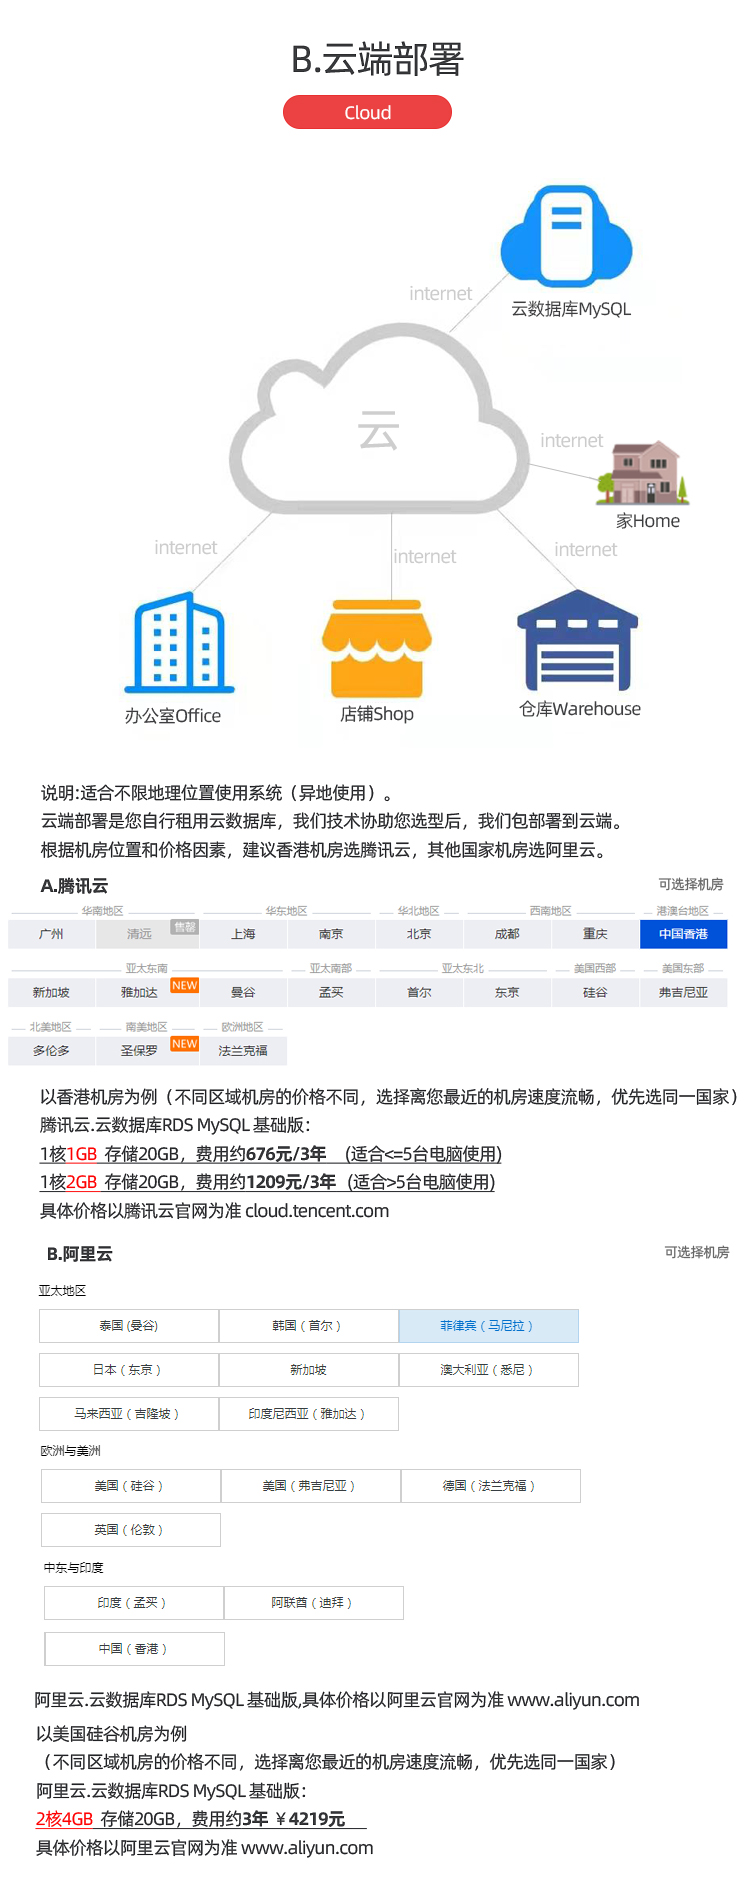The width and height of the screenshot is (750, 1900).
Task: Select the 重庆 region
Action: 595,934
